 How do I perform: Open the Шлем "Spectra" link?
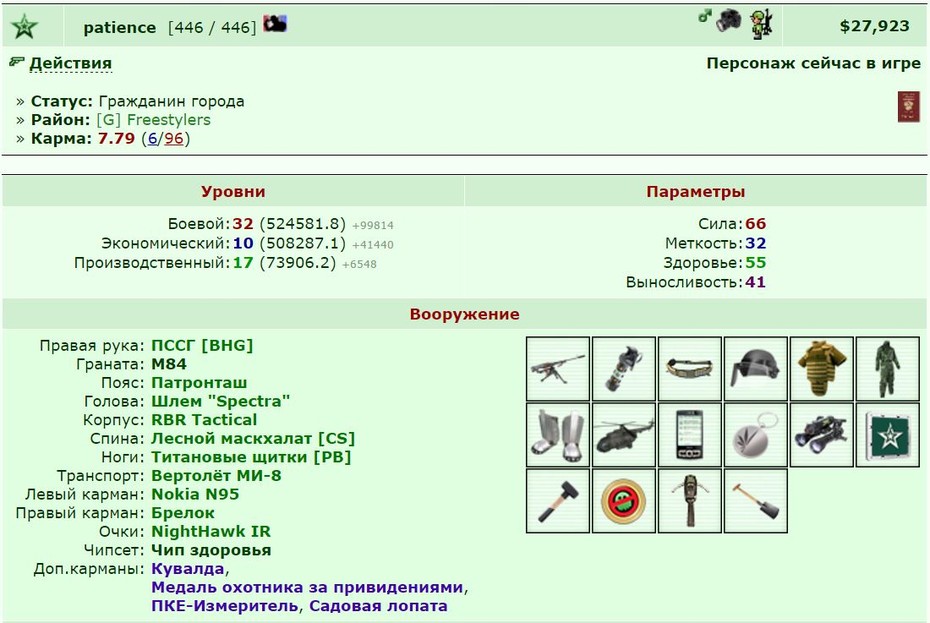tap(221, 401)
